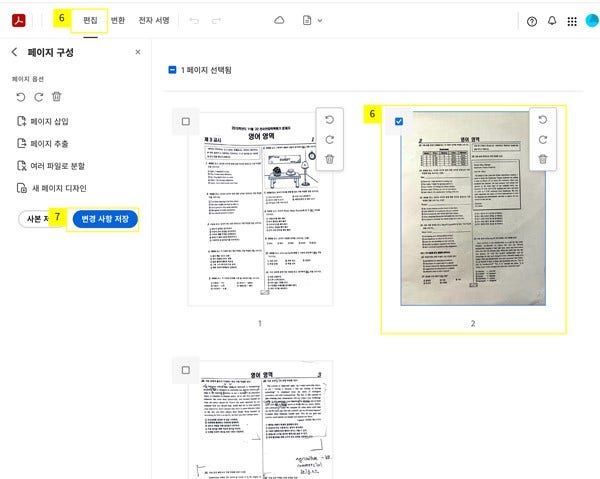This screenshot has height=479, width=600.
Task: Select the page 3 thumbnail
Action: 260,420
